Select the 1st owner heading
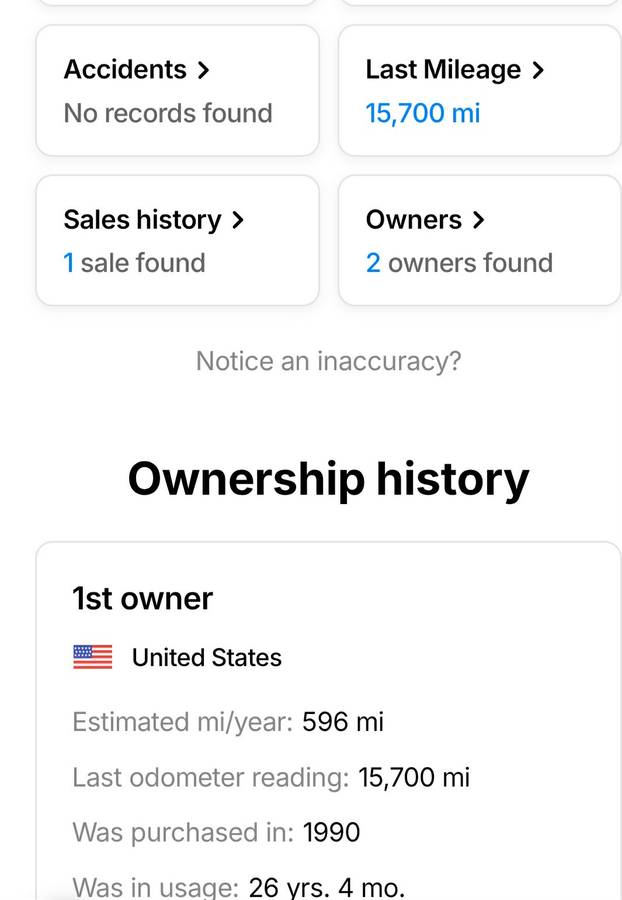This screenshot has height=900, width=622. (x=142, y=599)
